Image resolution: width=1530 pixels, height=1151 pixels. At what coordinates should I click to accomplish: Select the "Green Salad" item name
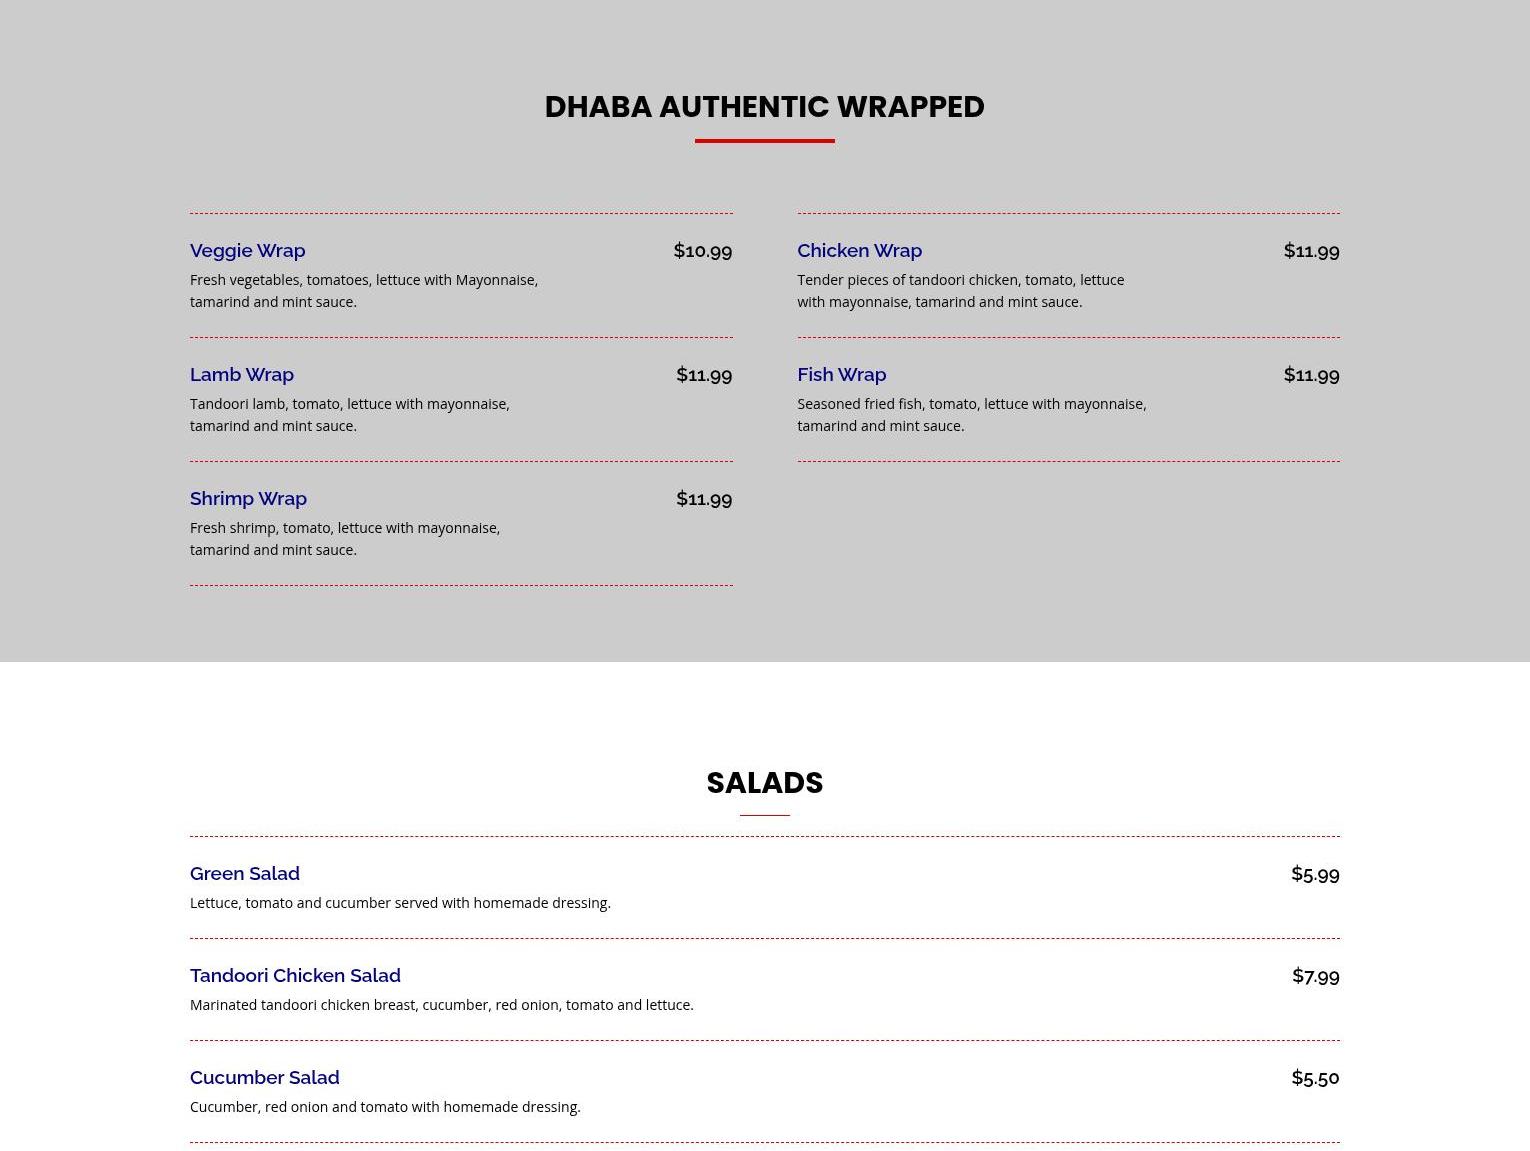245,874
